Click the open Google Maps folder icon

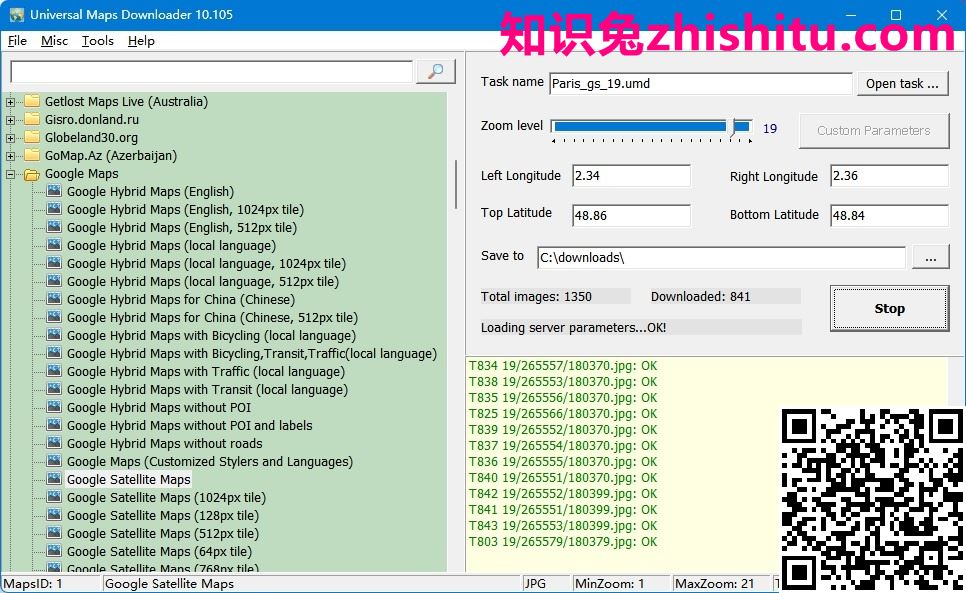pyautogui.click(x=32, y=174)
